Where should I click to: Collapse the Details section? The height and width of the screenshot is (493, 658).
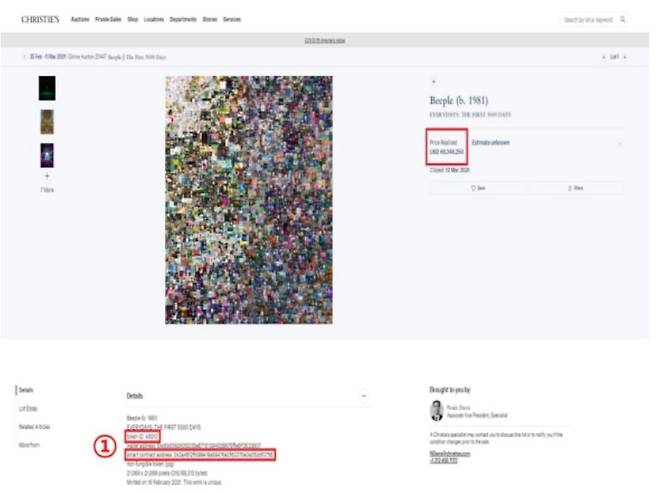coord(363,396)
